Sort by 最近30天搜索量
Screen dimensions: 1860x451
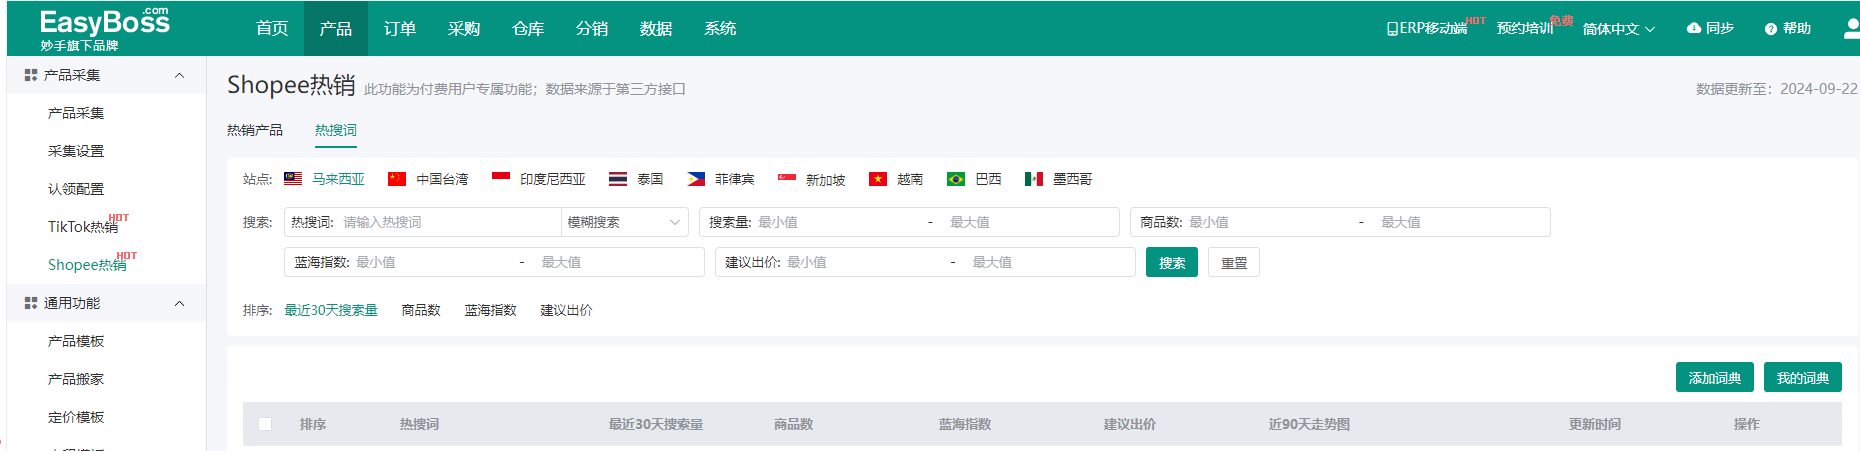331,310
